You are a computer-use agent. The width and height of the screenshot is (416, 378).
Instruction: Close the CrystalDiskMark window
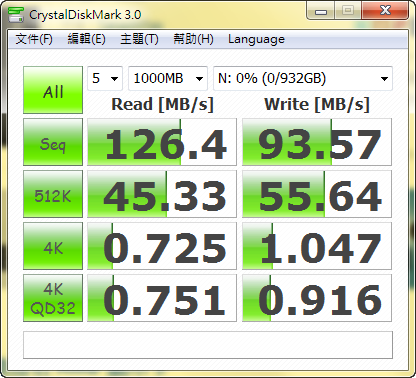pos(385,11)
